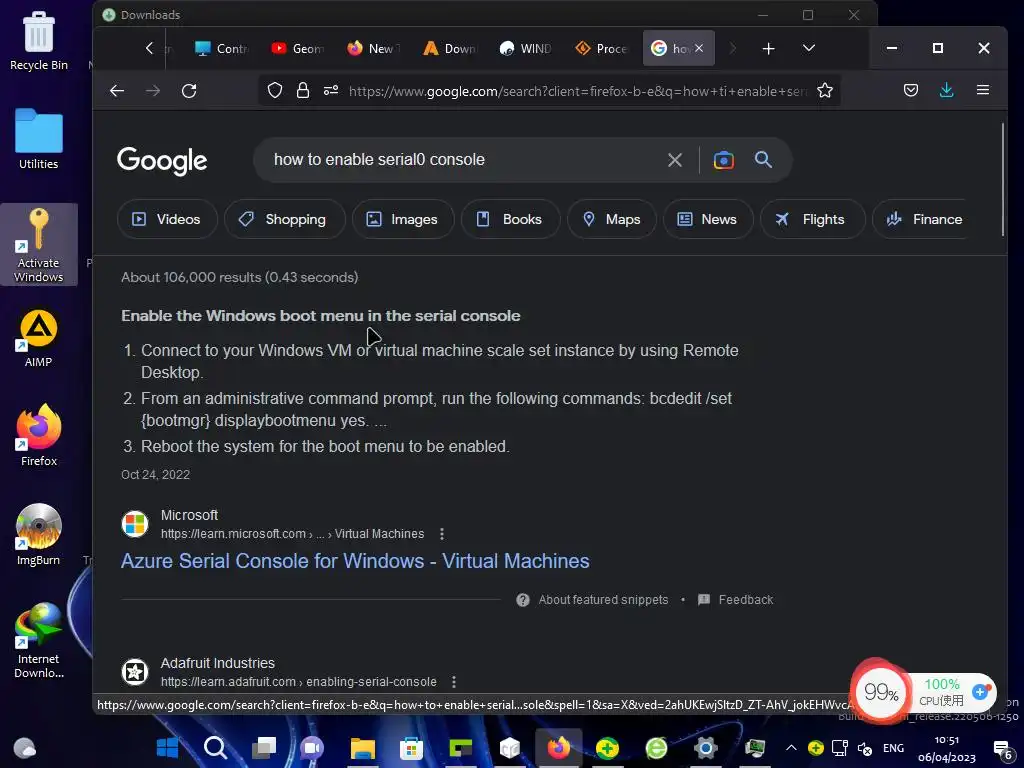Reload the Google search page
The width and height of the screenshot is (1024, 768).
coord(189,91)
